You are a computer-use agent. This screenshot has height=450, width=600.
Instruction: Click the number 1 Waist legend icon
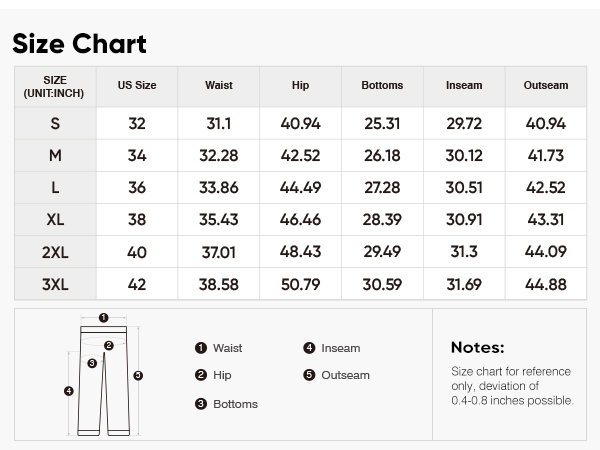pos(201,348)
